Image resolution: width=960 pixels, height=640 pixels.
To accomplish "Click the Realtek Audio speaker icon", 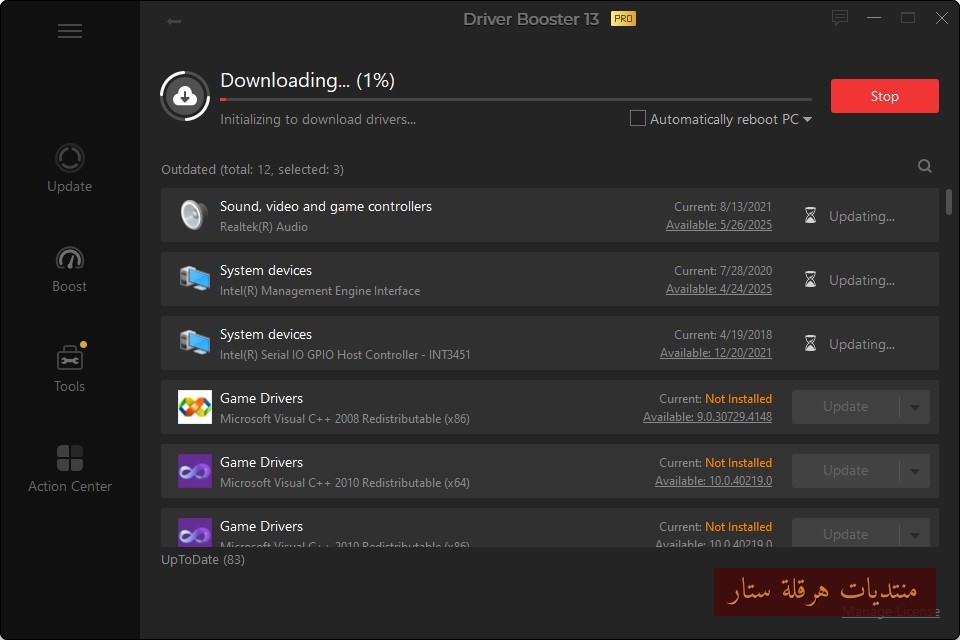I will click(194, 215).
